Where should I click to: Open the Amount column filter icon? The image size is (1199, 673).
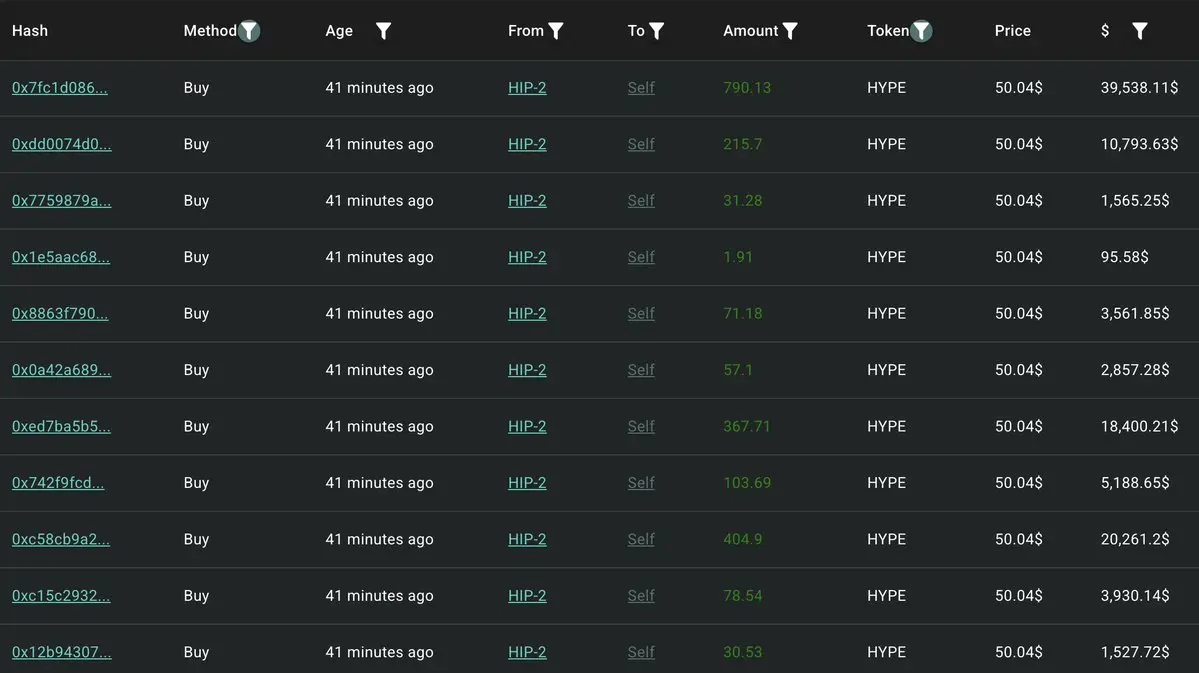coord(790,31)
